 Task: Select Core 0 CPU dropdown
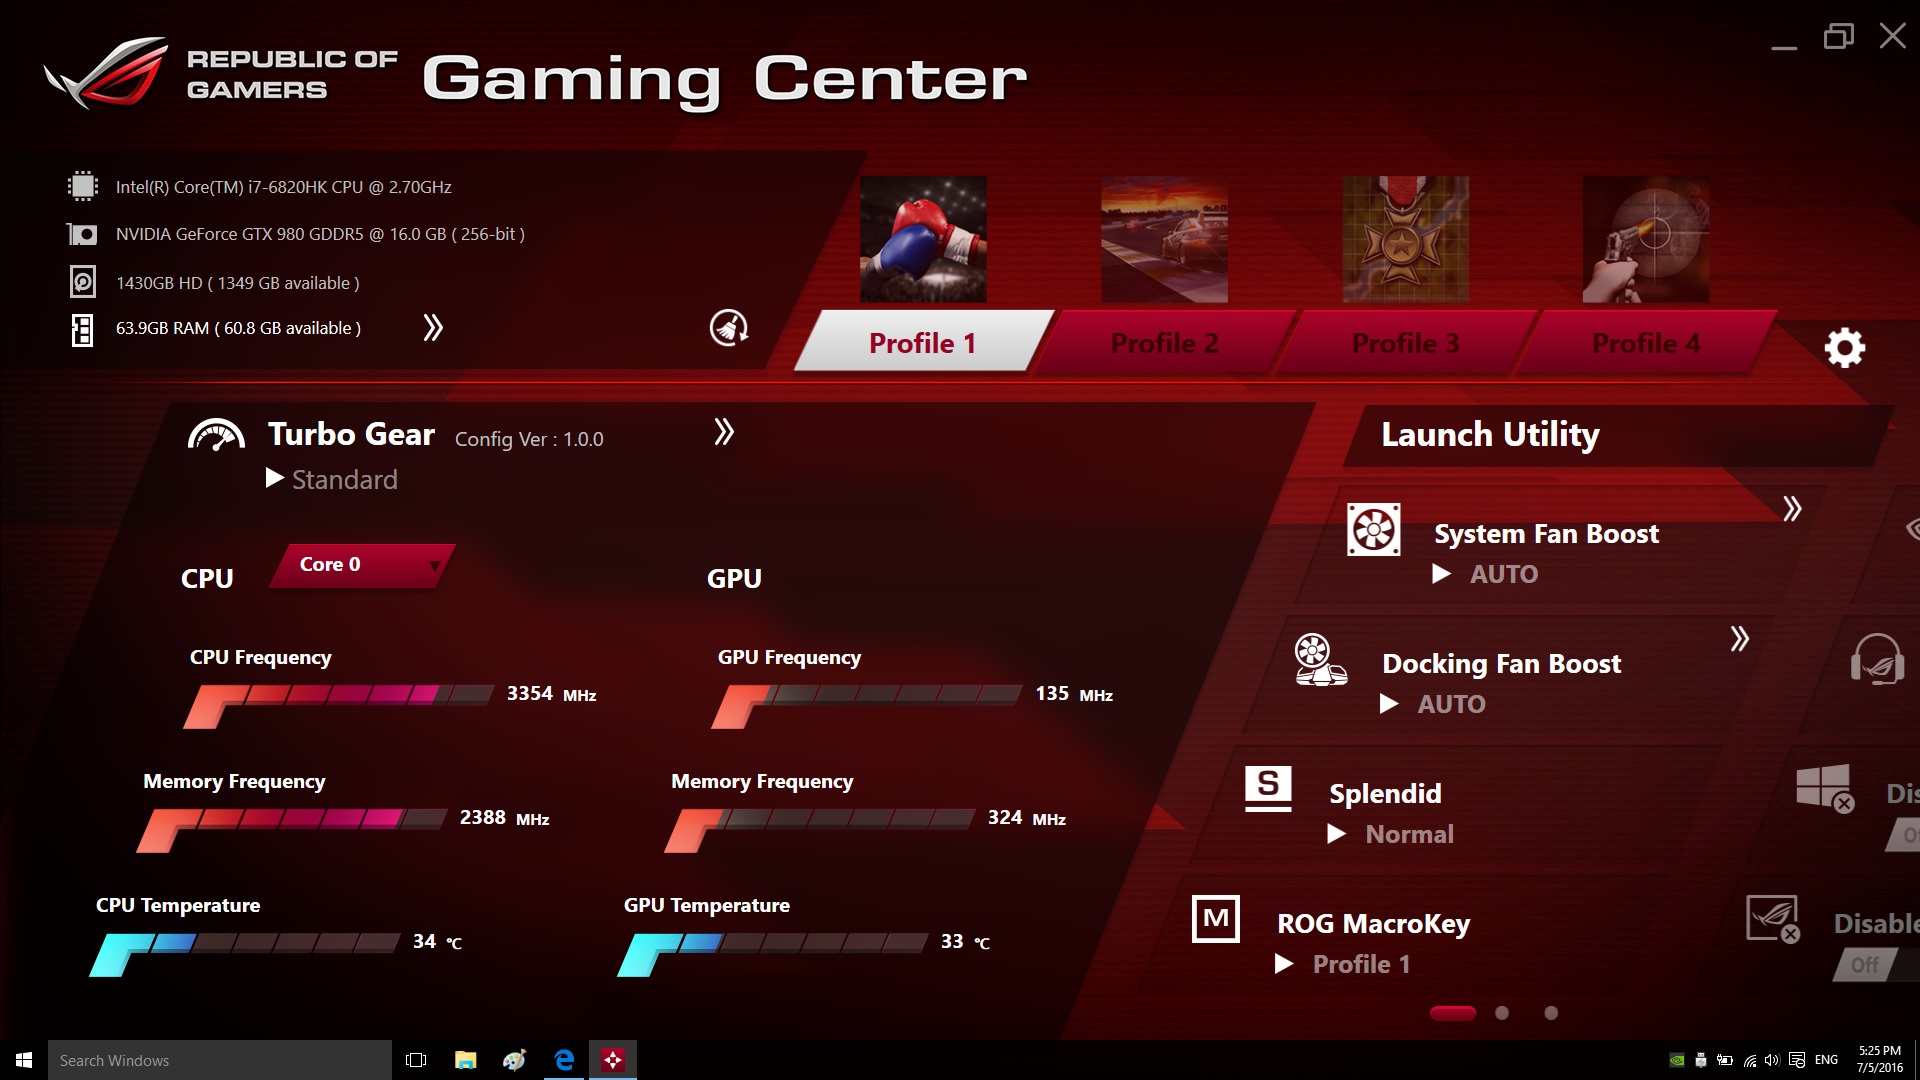tap(363, 563)
